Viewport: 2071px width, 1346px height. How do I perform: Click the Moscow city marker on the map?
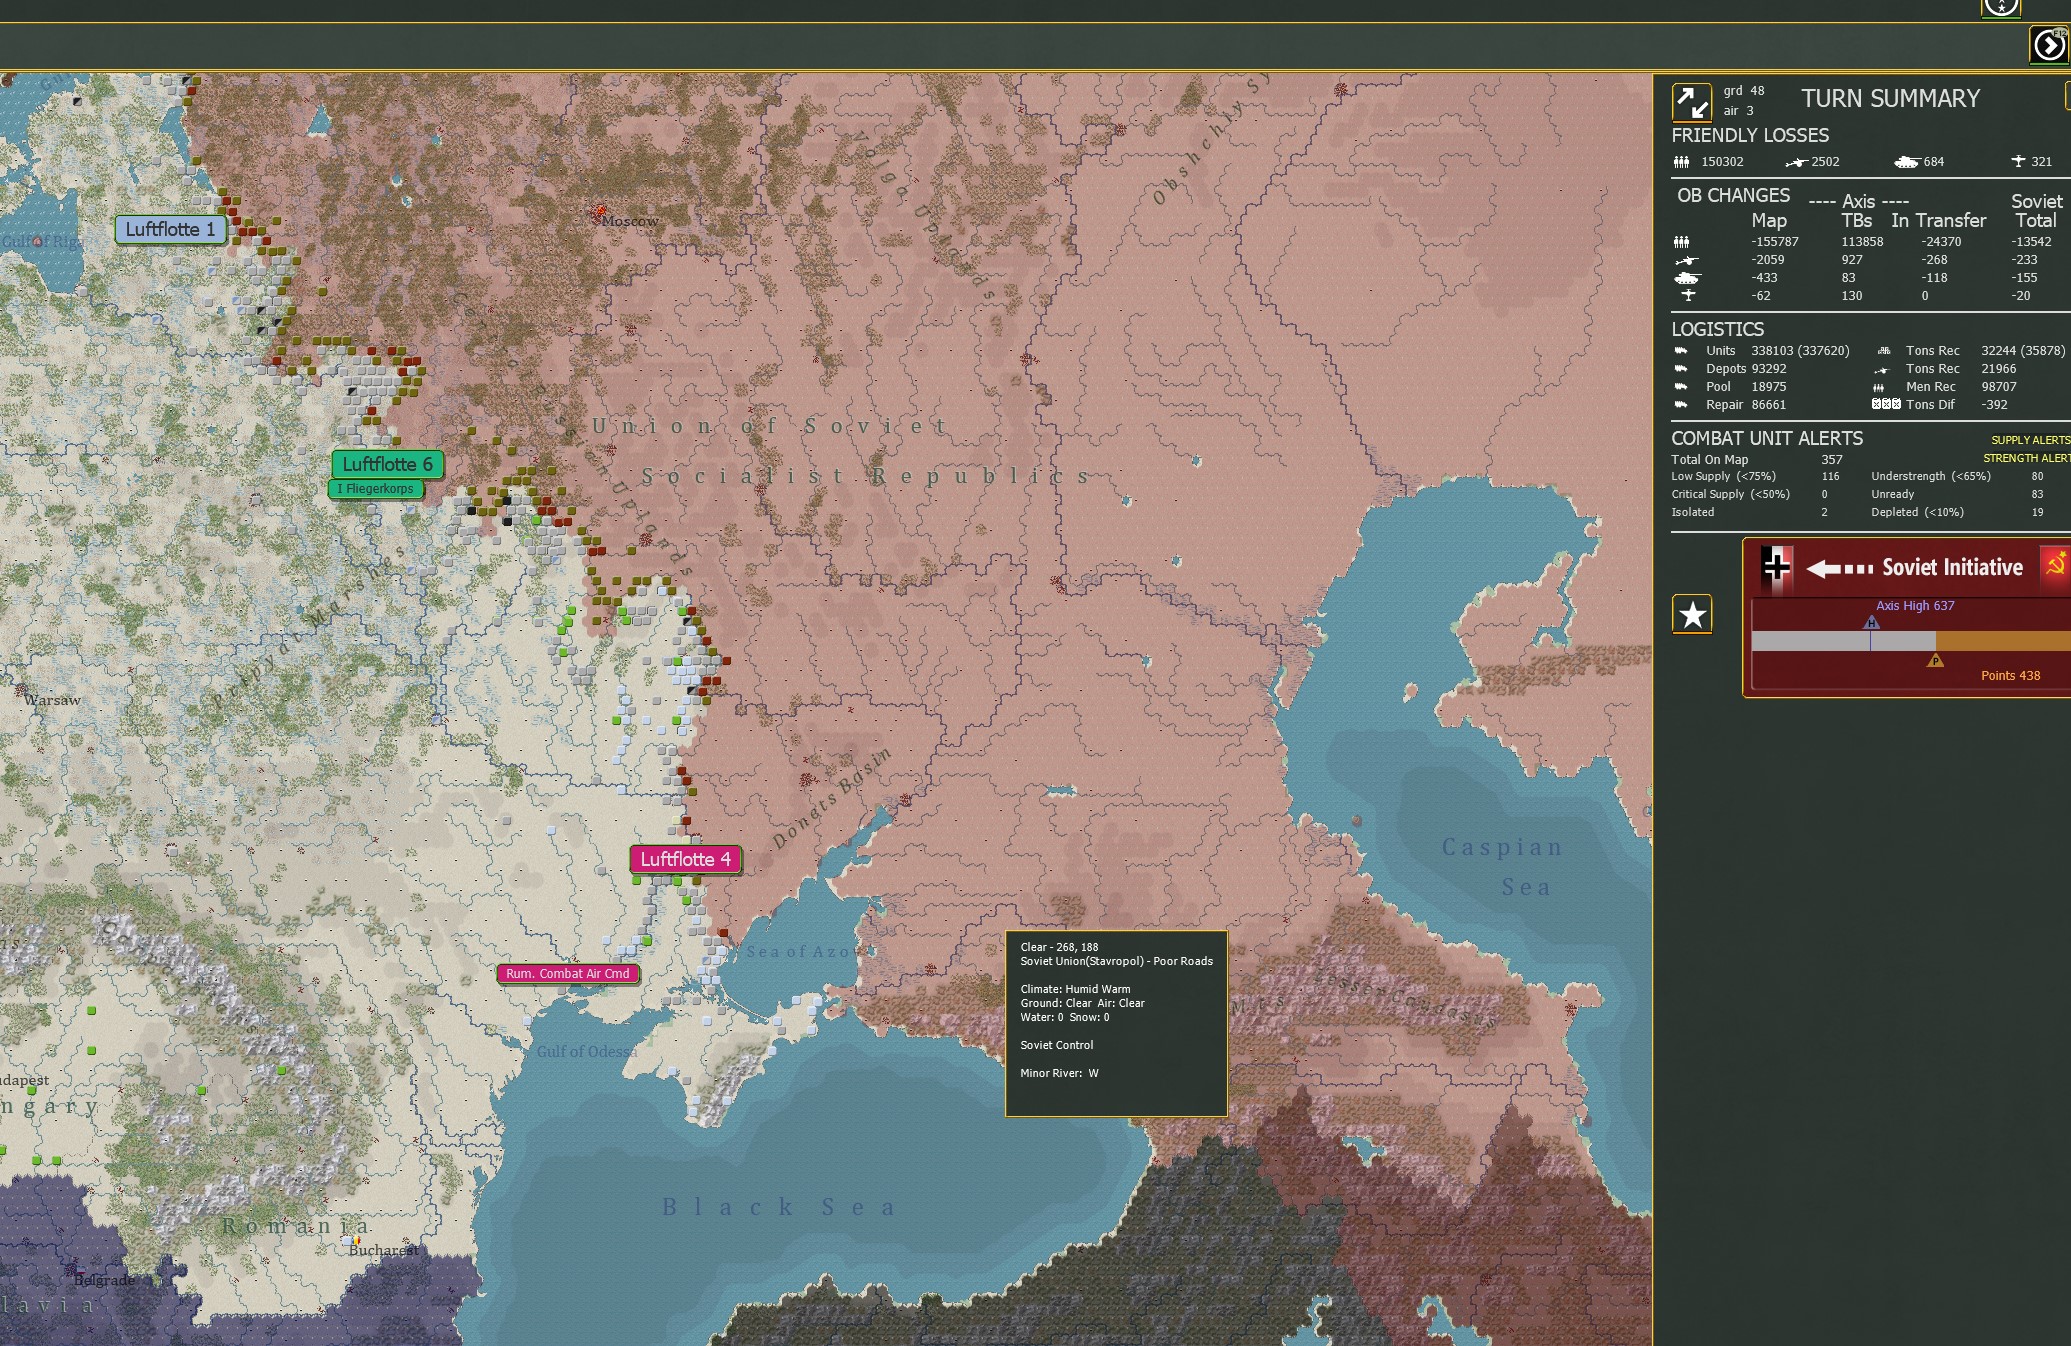point(601,212)
